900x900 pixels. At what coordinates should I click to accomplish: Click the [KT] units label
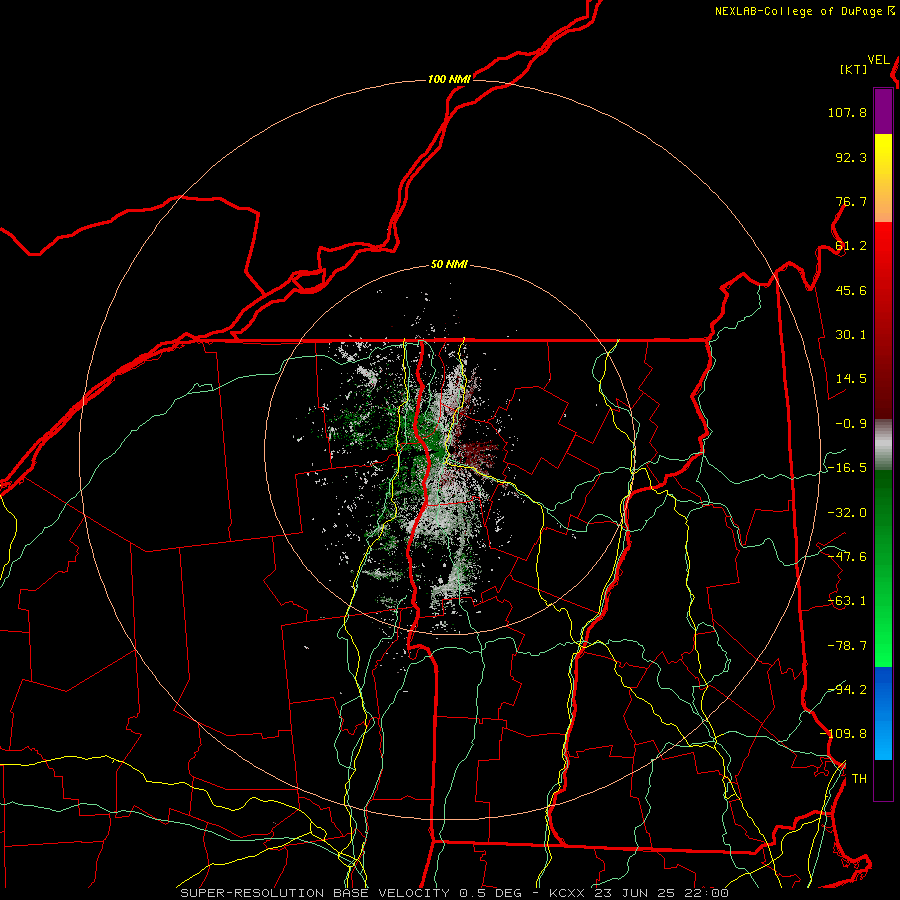(854, 69)
